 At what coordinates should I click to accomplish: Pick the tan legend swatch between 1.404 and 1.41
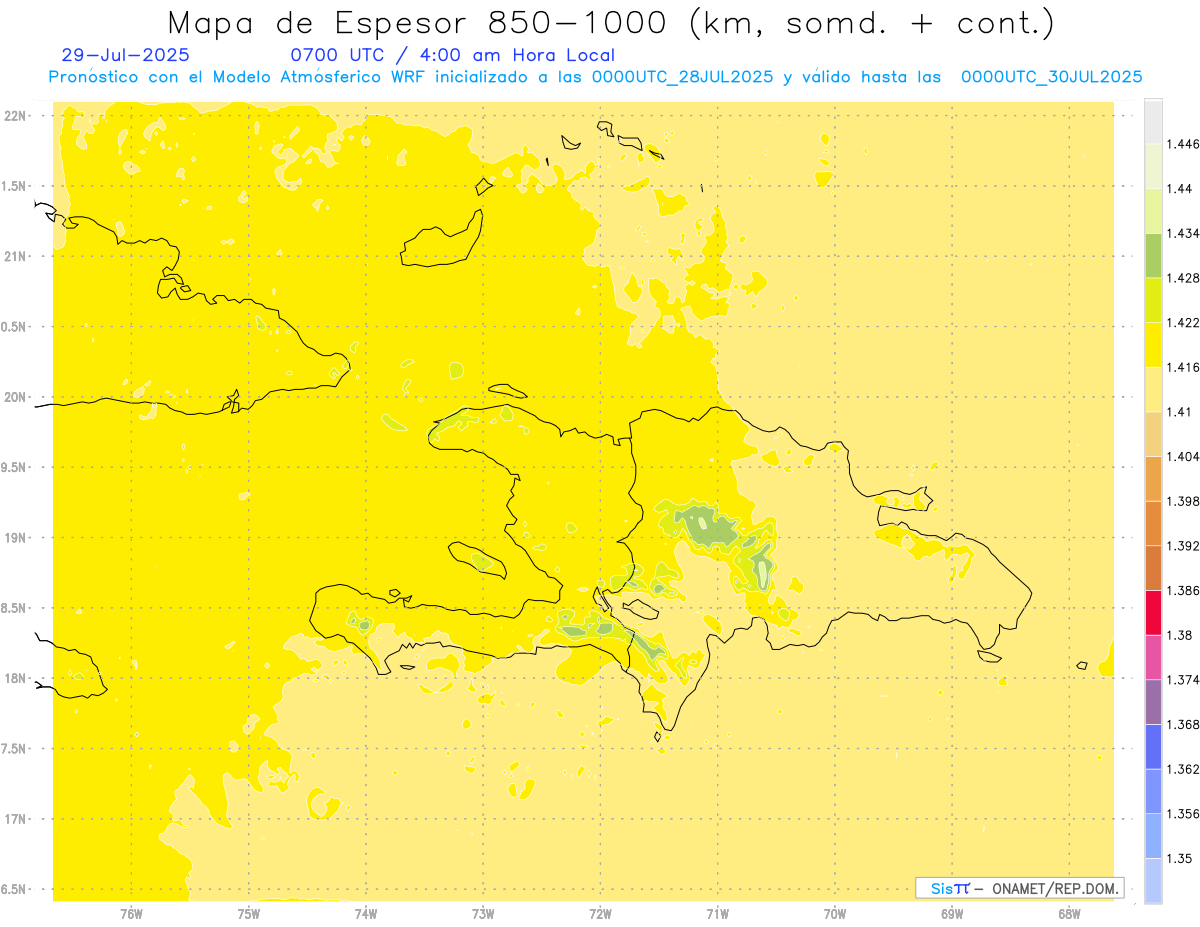1153,434
